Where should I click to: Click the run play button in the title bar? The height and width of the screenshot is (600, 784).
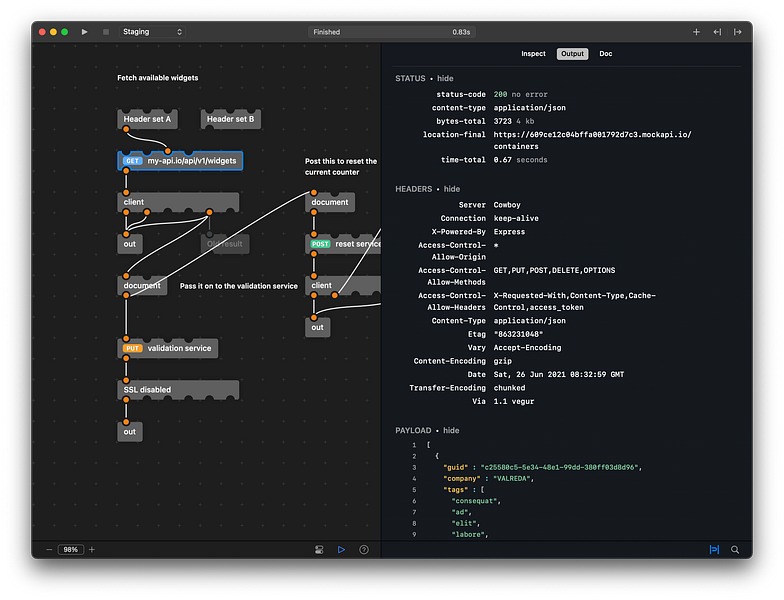coord(84,32)
